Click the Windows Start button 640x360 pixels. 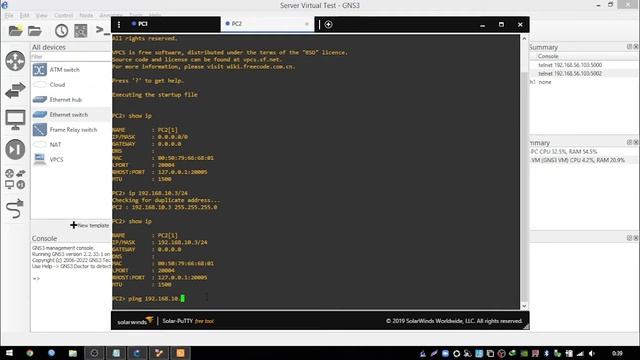click(9, 353)
